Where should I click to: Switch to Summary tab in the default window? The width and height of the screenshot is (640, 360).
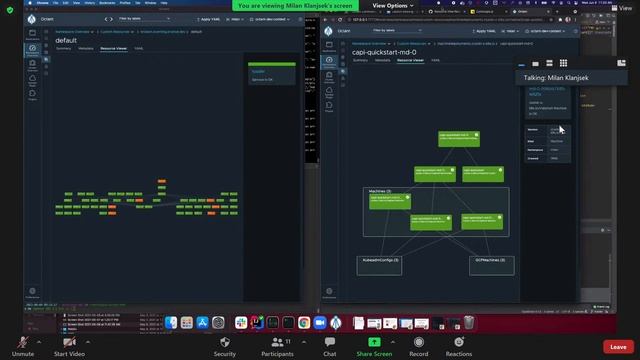click(x=64, y=49)
